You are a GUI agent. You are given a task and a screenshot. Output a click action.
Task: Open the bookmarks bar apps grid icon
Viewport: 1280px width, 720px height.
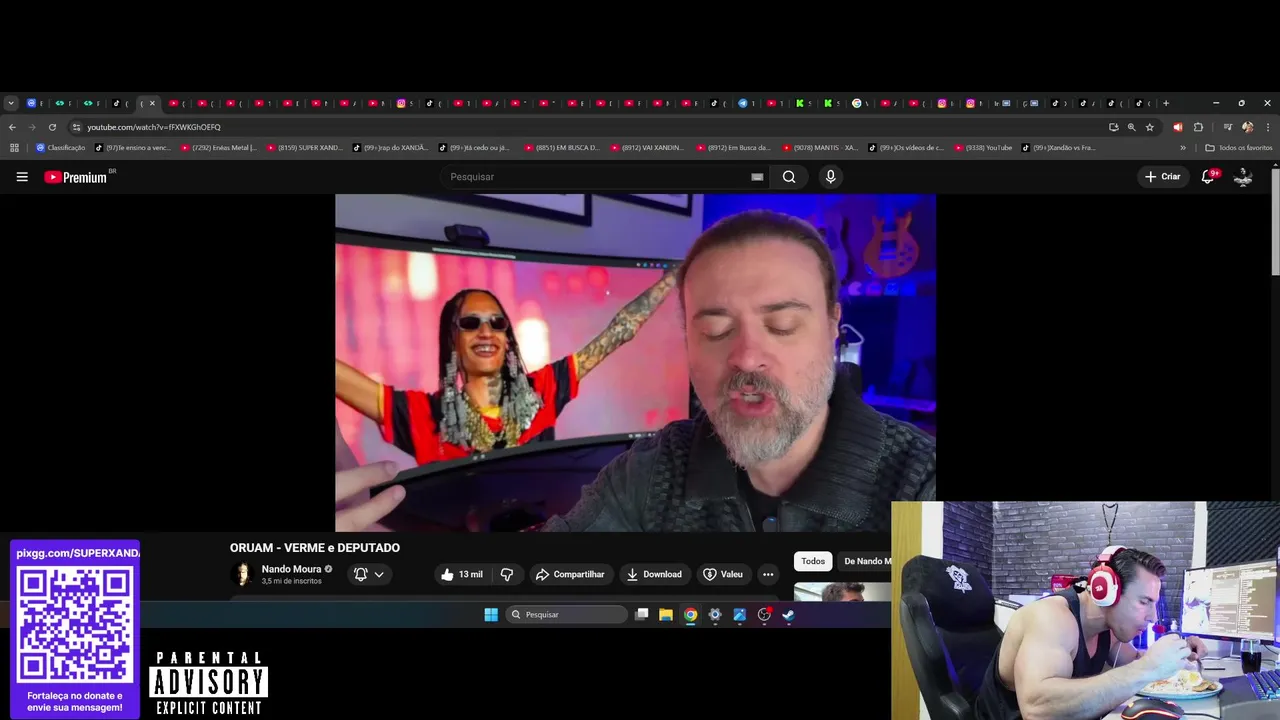tap(14, 148)
